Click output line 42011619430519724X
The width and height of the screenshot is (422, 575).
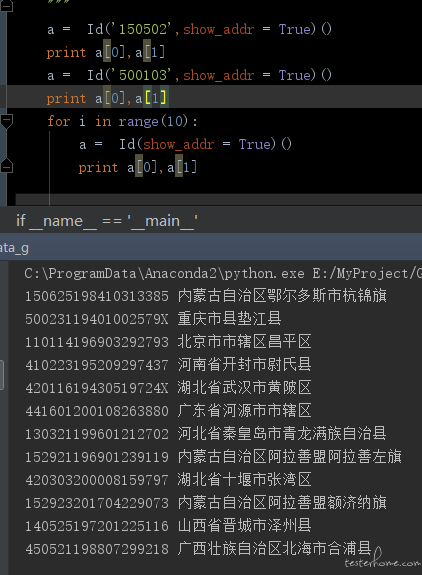(x=168, y=387)
